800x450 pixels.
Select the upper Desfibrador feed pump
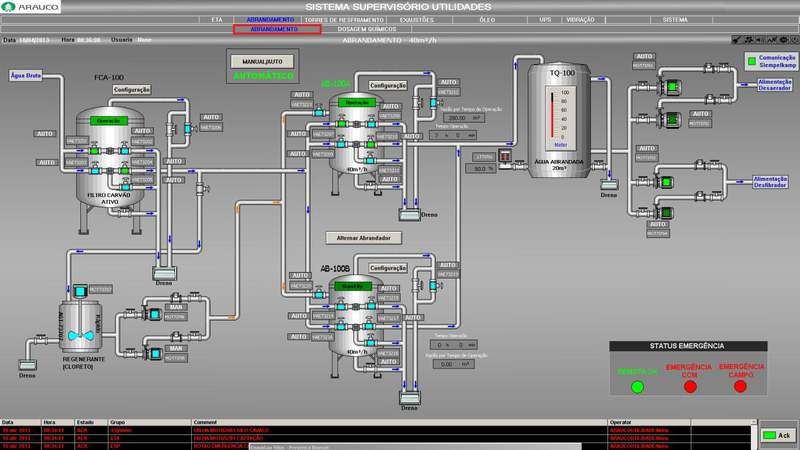coord(664,182)
